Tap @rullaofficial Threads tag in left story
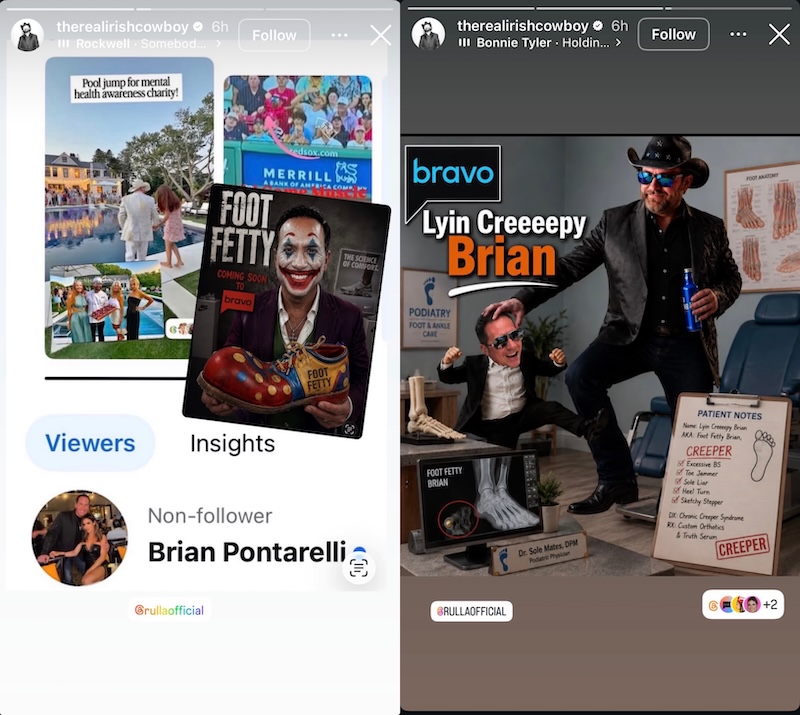Screen dimensions: 800x715 coord(169,610)
